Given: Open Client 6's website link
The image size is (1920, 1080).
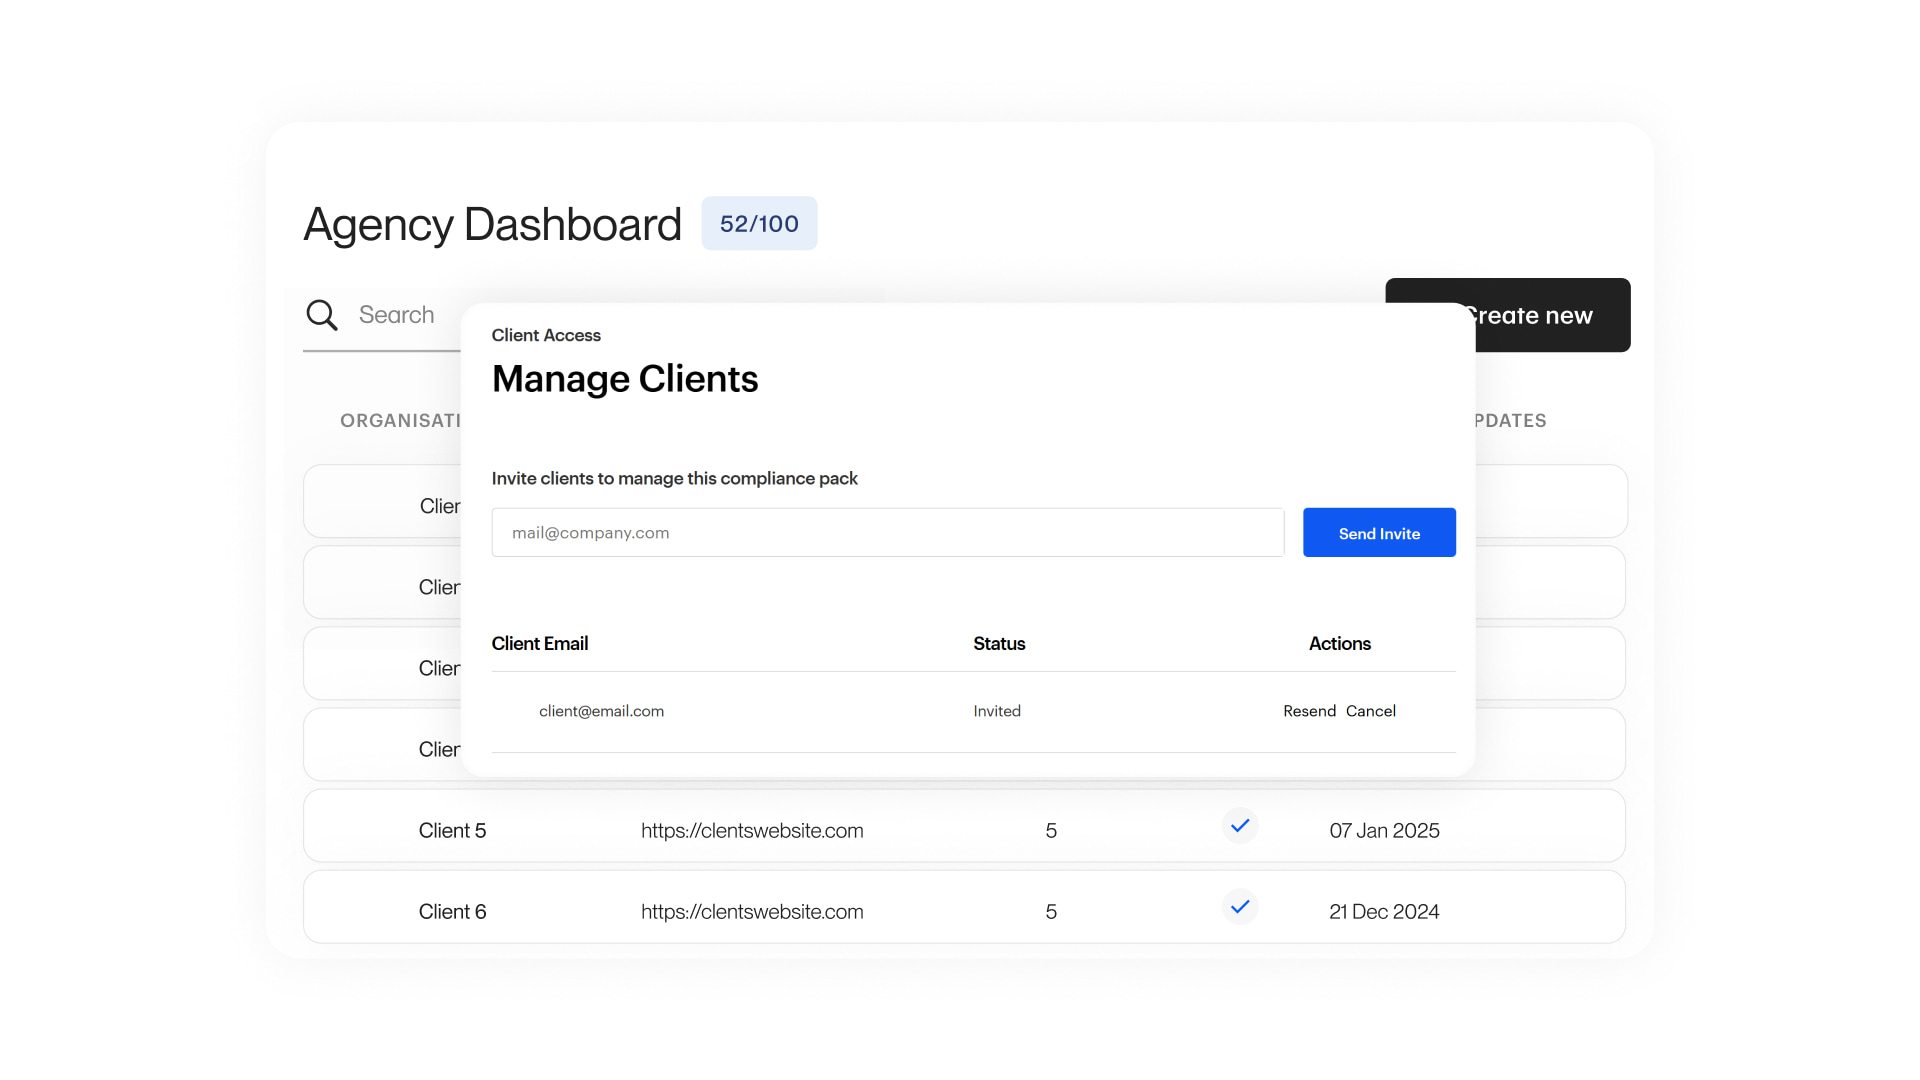Looking at the screenshot, I should tap(752, 911).
